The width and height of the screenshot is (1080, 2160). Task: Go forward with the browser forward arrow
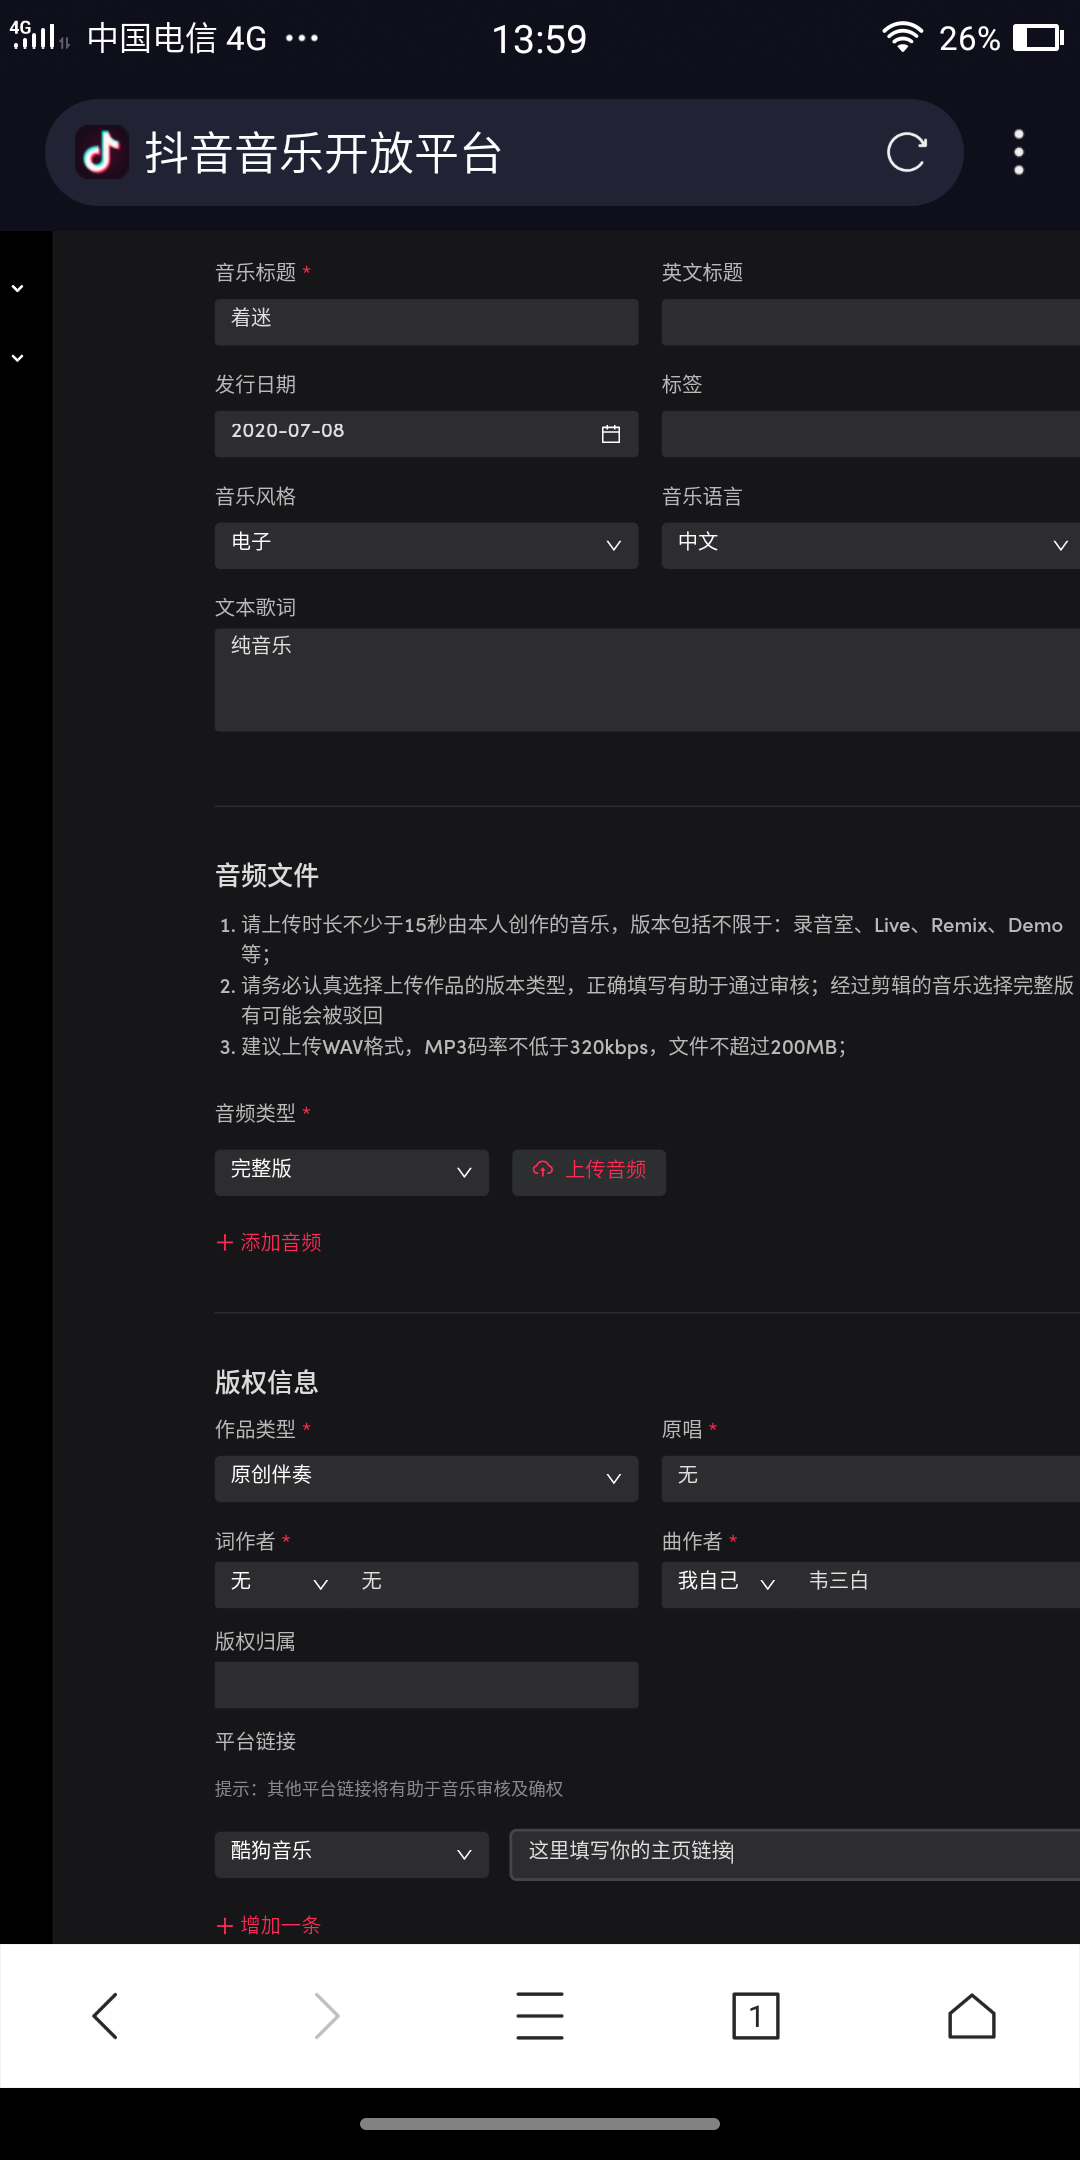325,2015
